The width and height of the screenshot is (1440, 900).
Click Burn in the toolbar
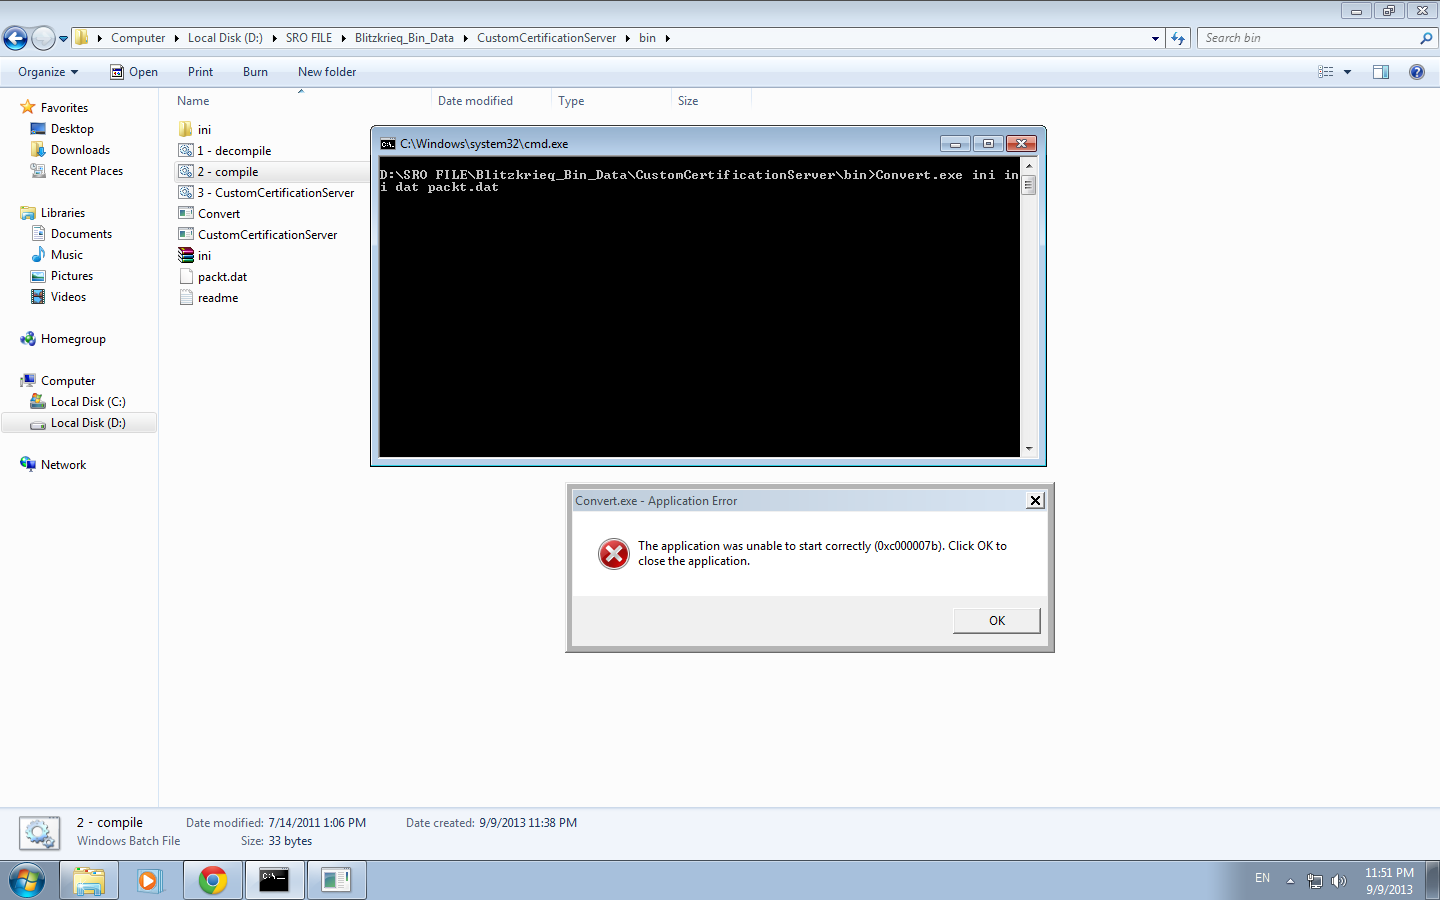(x=255, y=72)
